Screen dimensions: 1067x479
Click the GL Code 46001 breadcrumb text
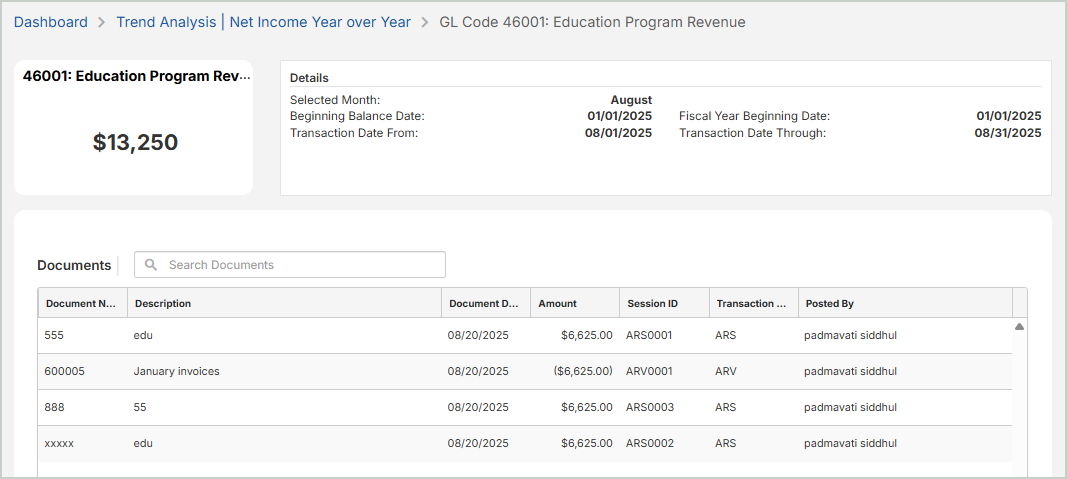[592, 22]
